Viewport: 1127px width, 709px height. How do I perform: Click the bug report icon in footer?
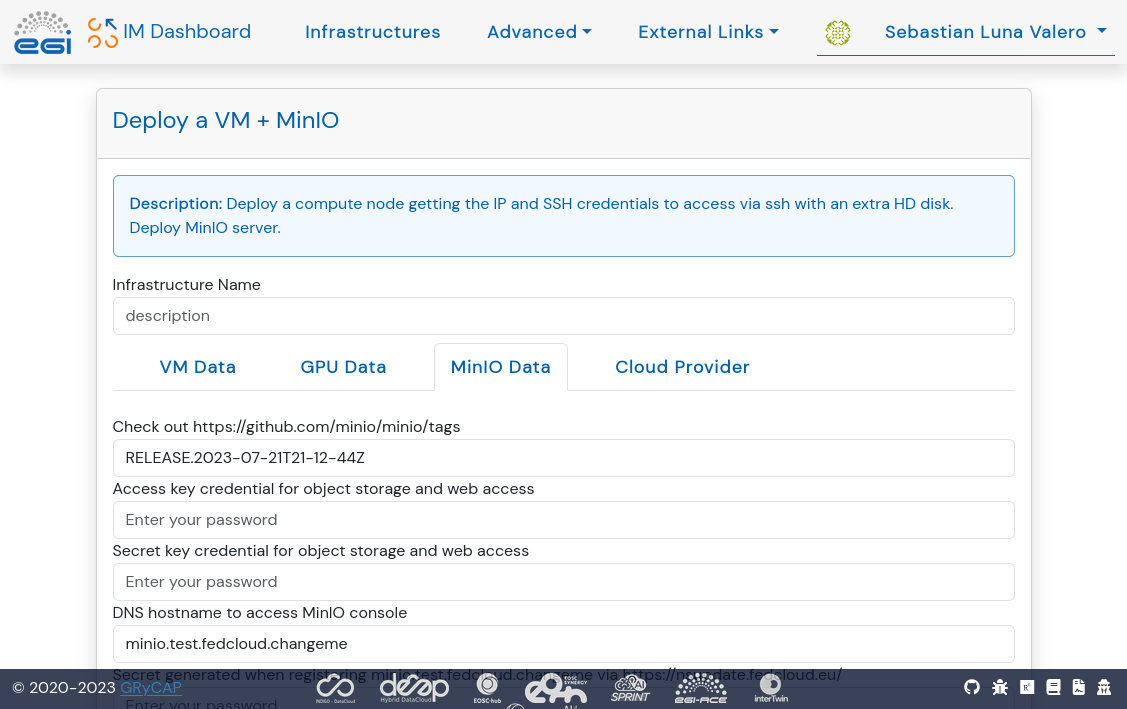(1000, 687)
